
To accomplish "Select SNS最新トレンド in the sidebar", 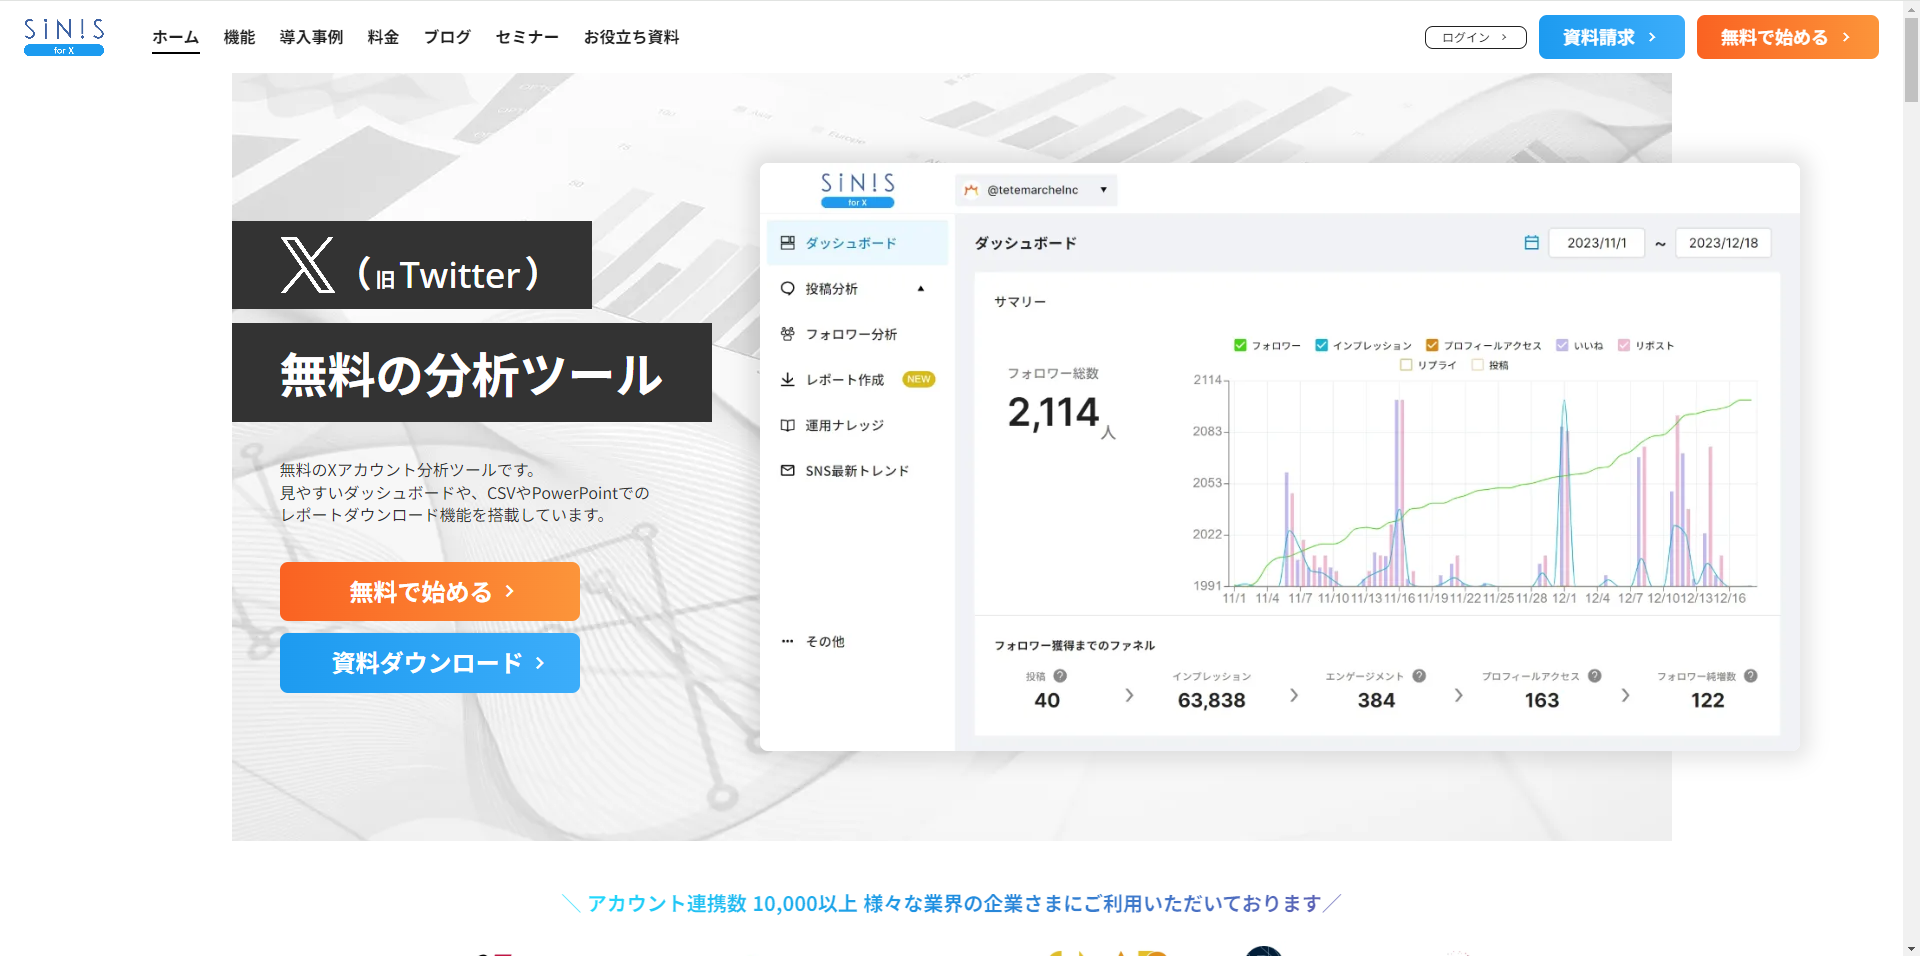I will point(857,470).
